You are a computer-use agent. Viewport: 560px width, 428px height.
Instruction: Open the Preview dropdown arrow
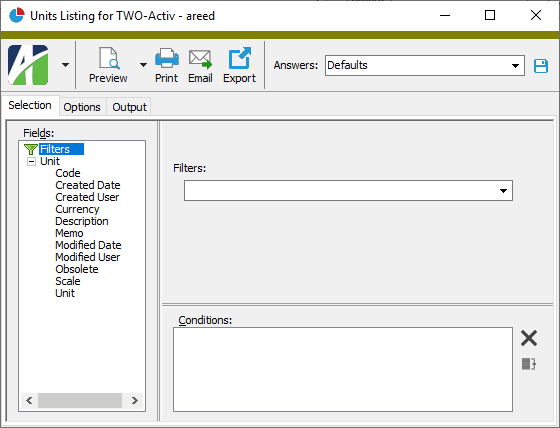click(143, 65)
